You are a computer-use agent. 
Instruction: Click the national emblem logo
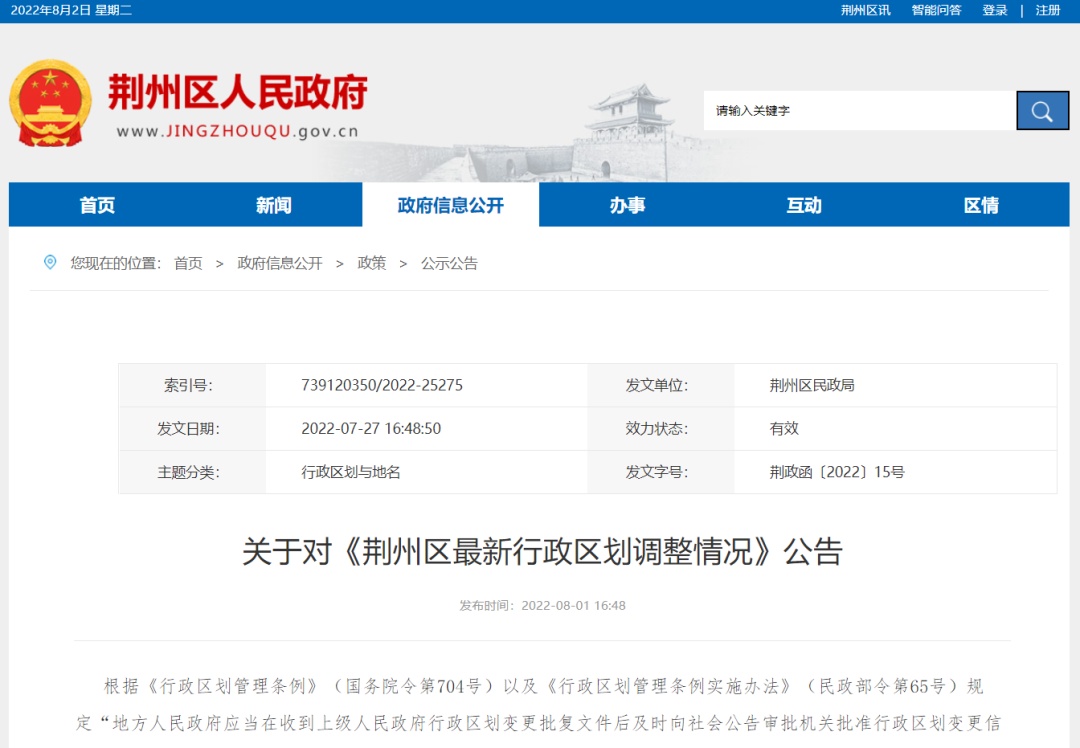pyautogui.click(x=50, y=104)
